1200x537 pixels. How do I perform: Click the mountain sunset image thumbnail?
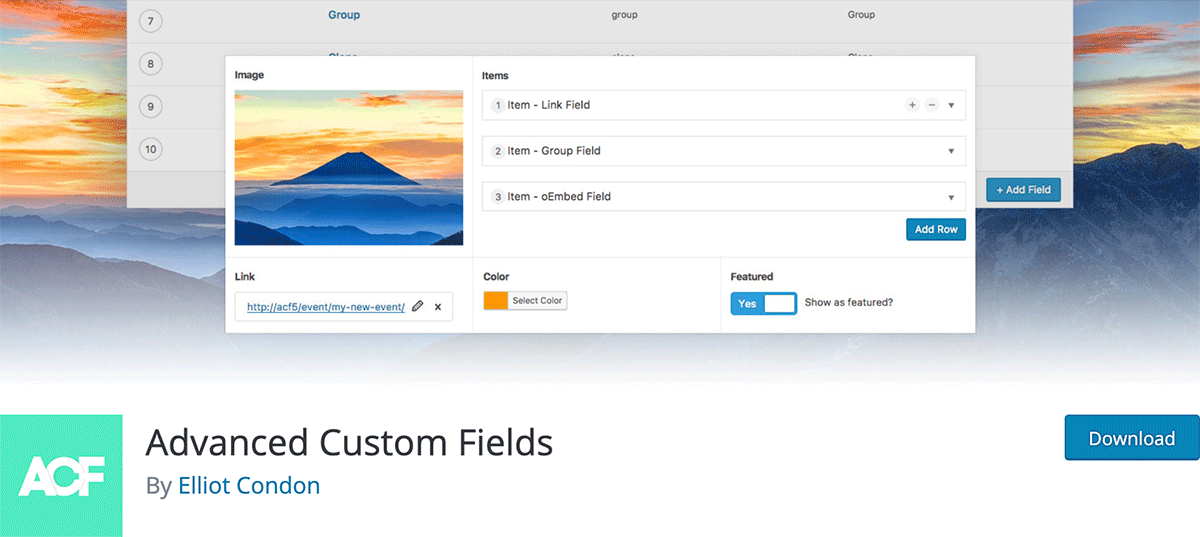349,168
